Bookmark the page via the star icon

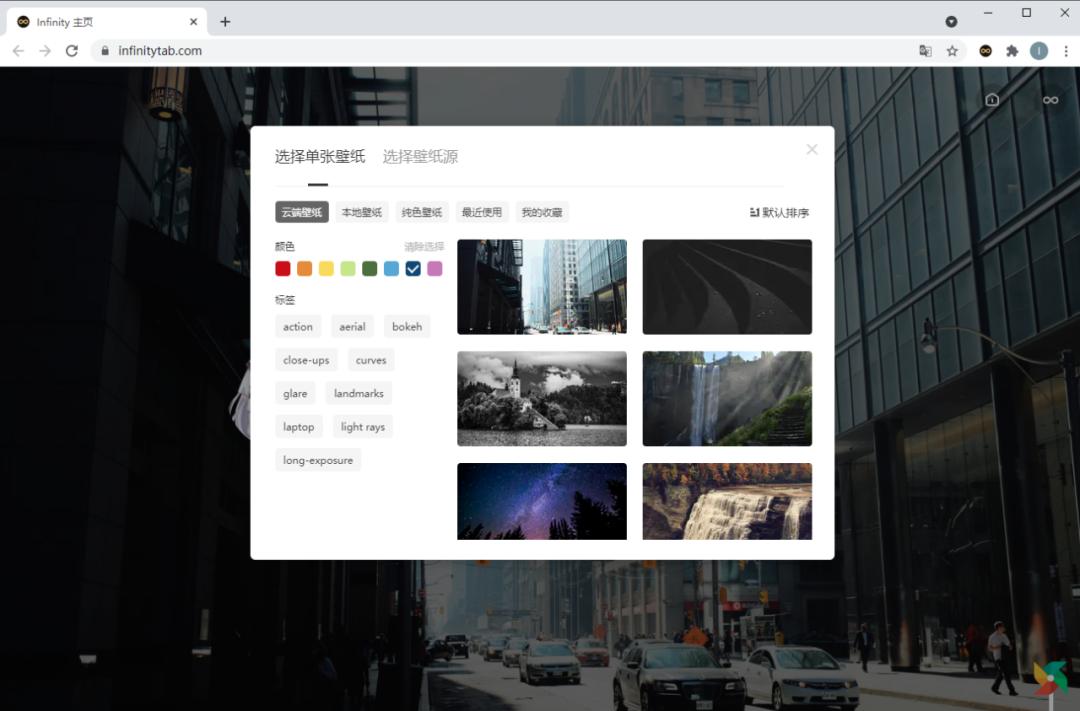click(x=952, y=50)
